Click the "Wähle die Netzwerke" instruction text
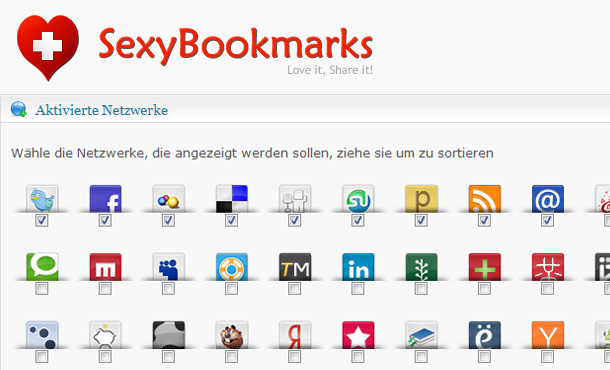610x370 pixels. click(252, 153)
